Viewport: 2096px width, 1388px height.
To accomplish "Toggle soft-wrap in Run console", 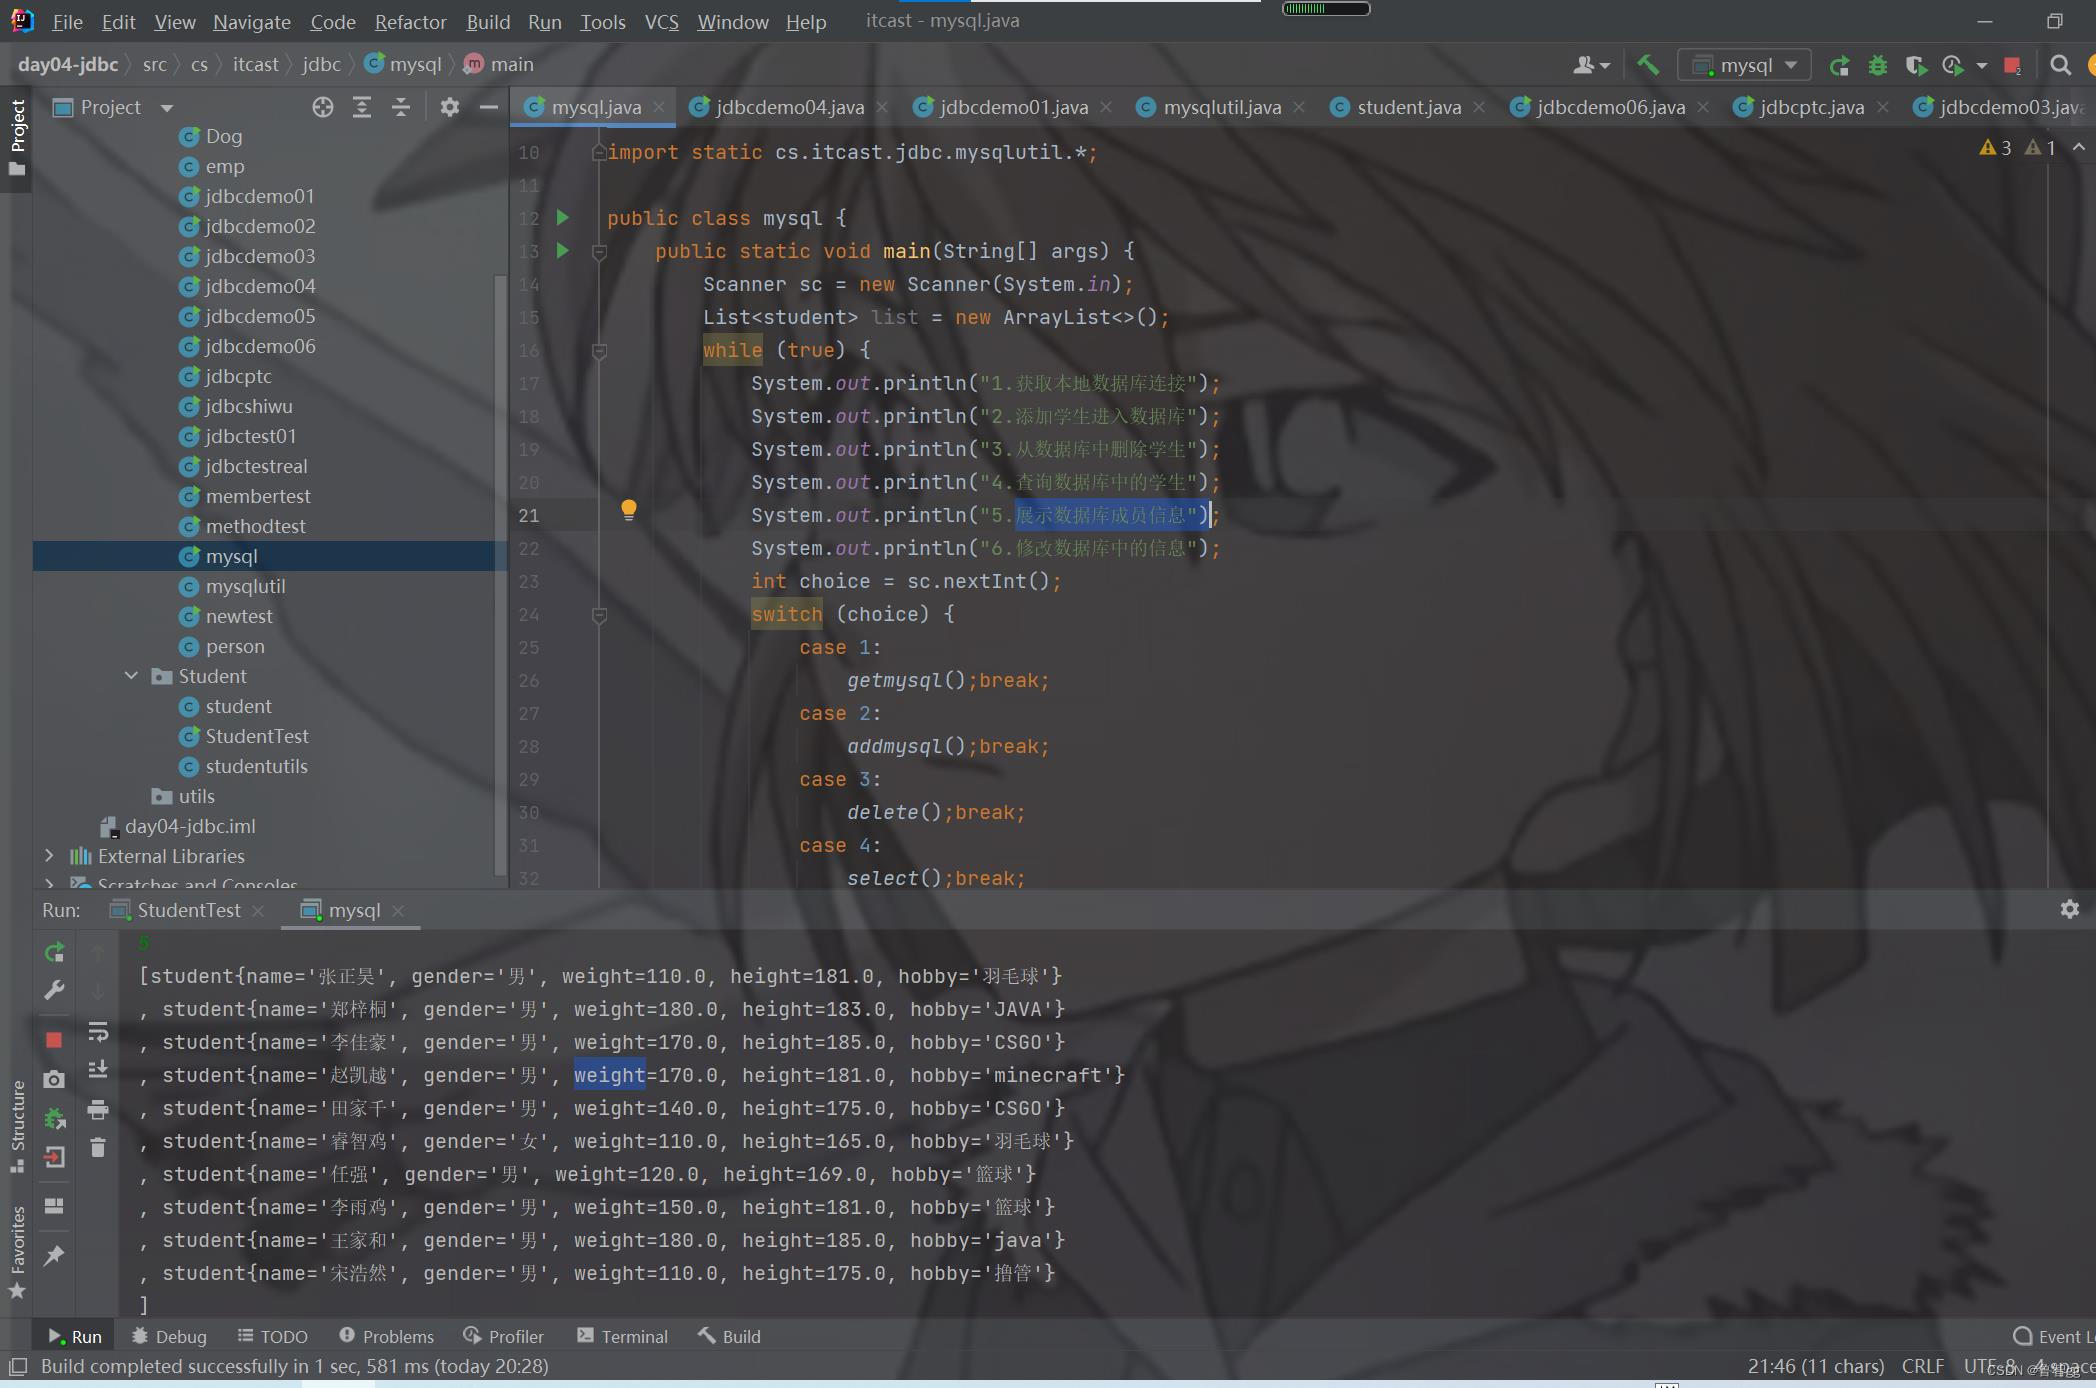I will pyautogui.click(x=98, y=1031).
